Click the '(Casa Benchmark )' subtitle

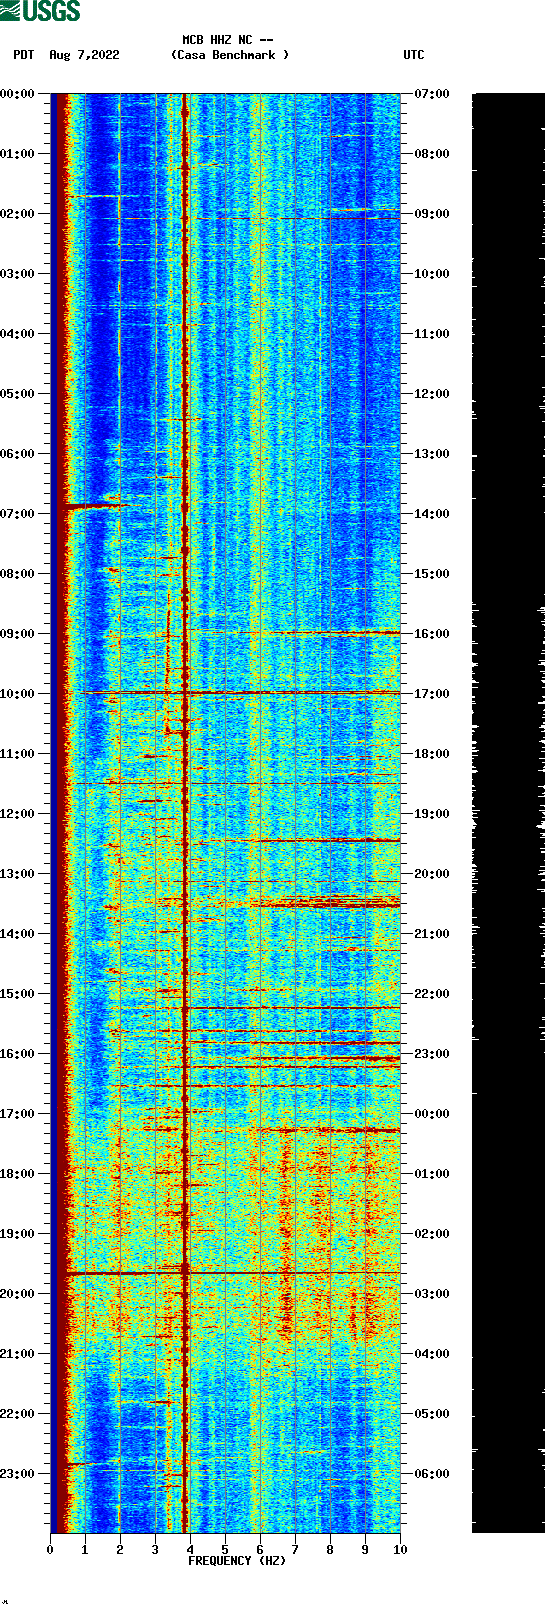point(230,55)
